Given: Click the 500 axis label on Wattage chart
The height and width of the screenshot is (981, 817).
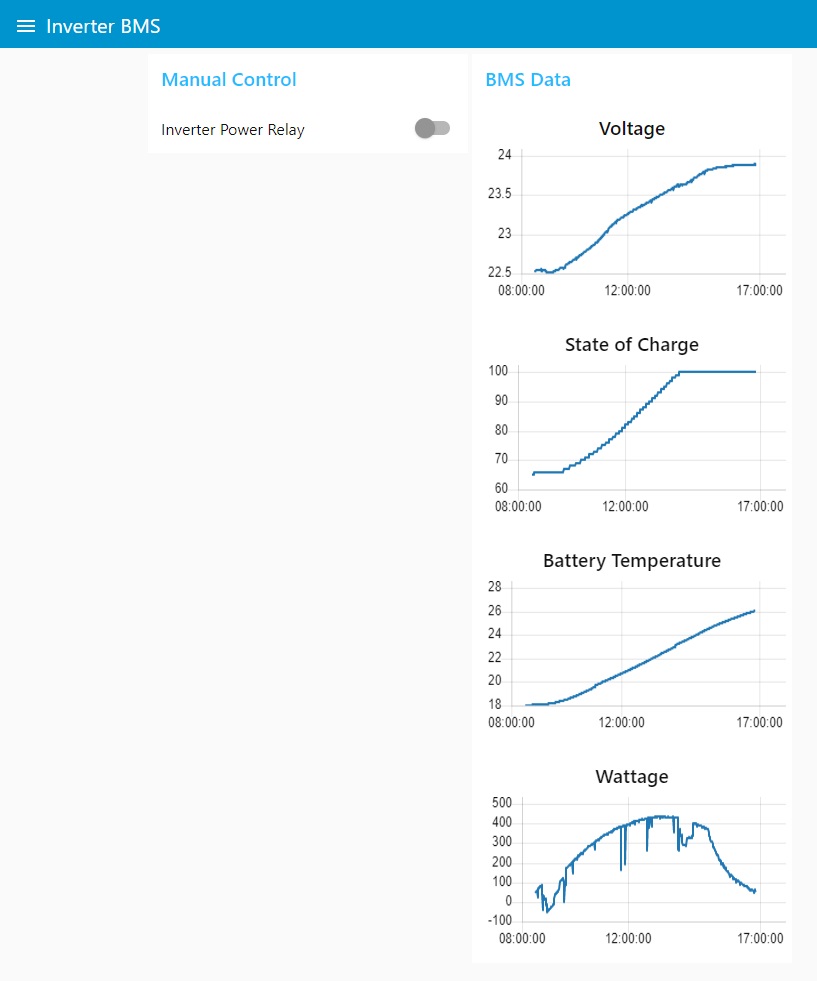Looking at the screenshot, I should point(502,803).
